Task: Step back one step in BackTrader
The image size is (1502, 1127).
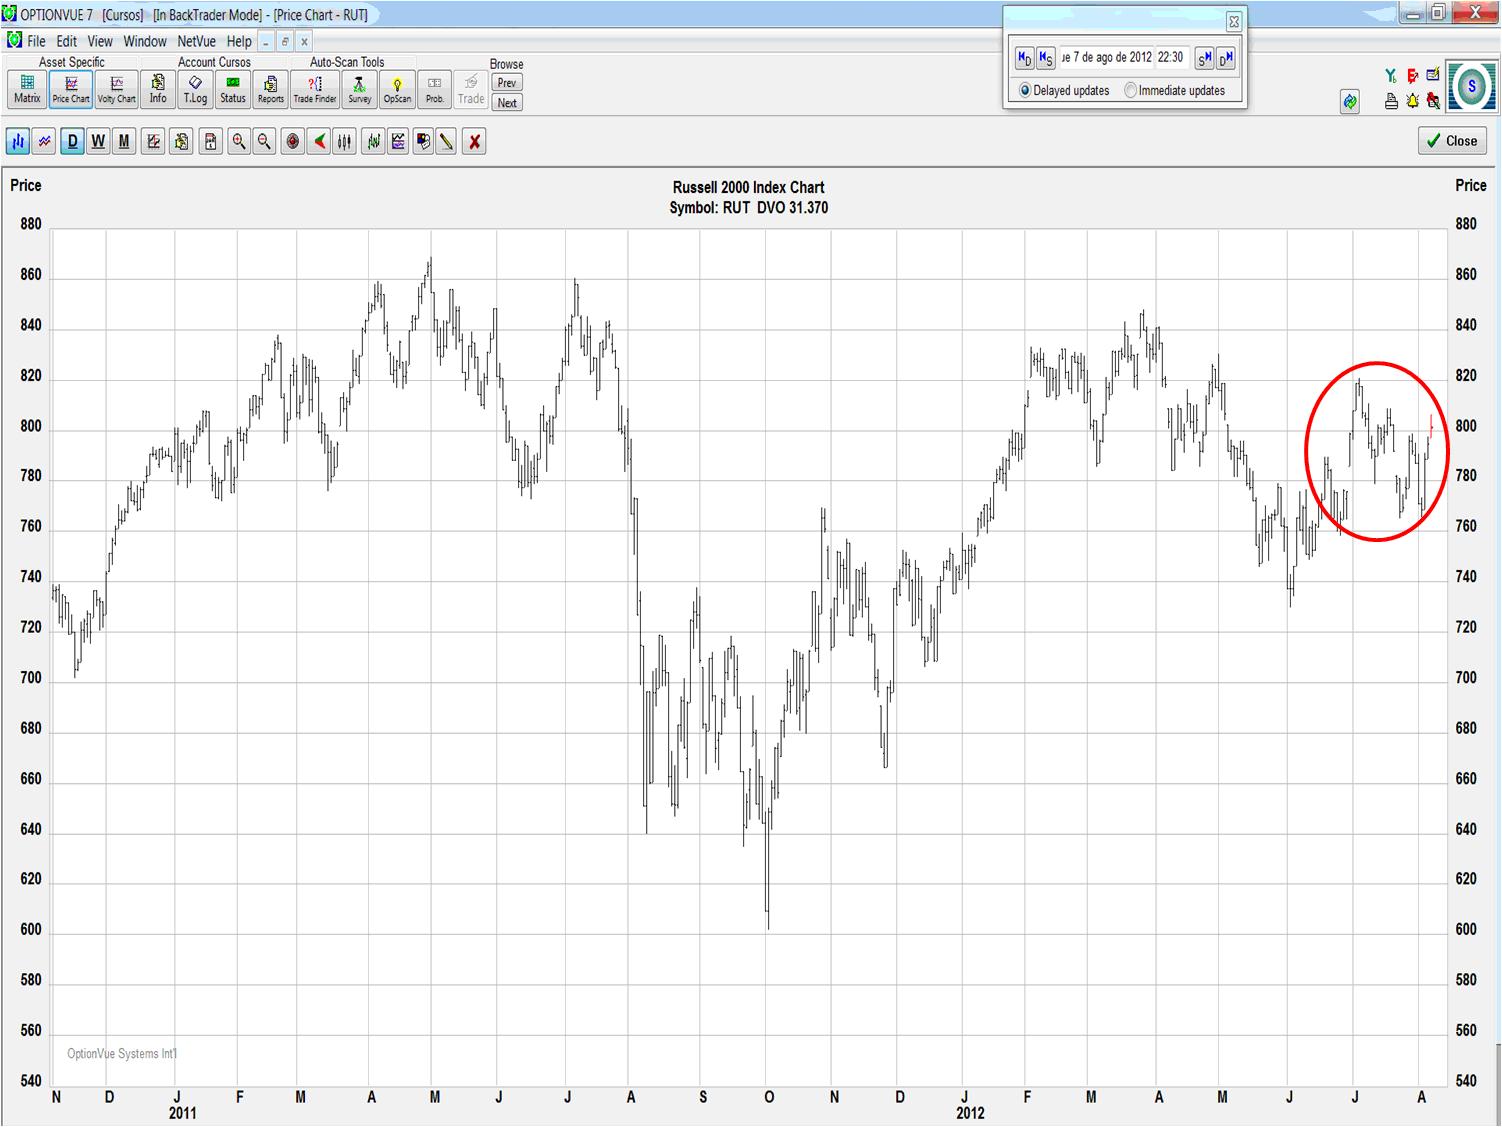Action: pos(1045,58)
